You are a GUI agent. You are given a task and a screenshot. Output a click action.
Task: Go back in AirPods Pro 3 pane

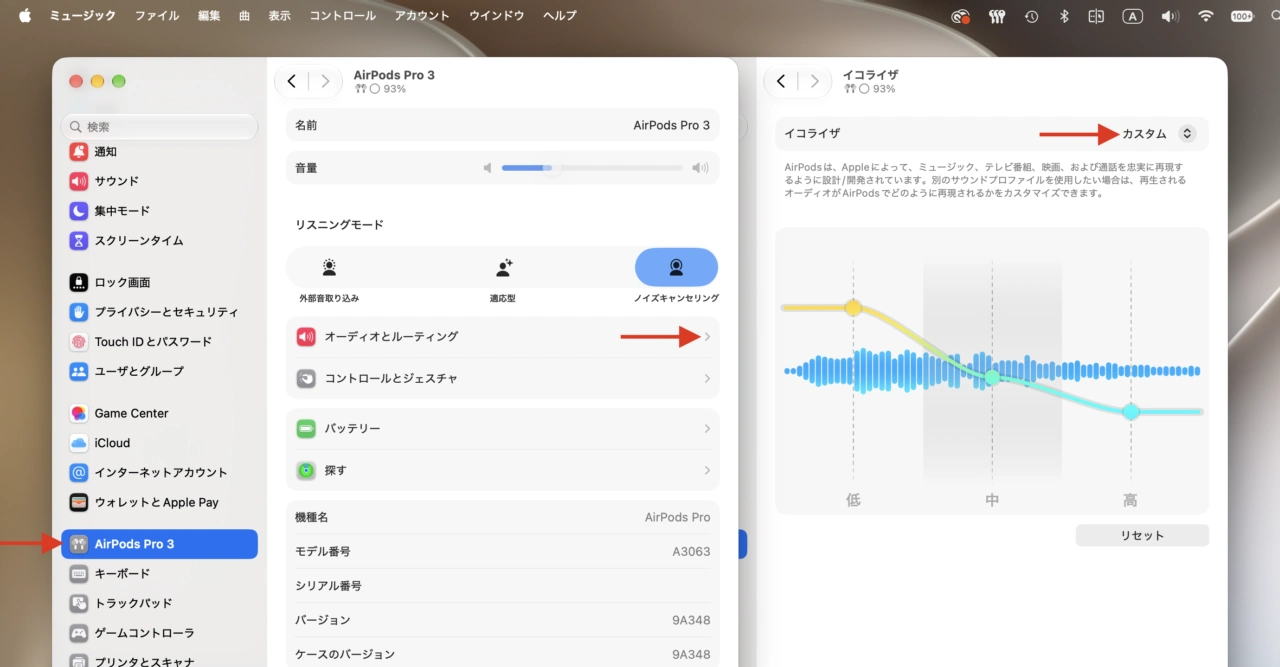click(291, 82)
